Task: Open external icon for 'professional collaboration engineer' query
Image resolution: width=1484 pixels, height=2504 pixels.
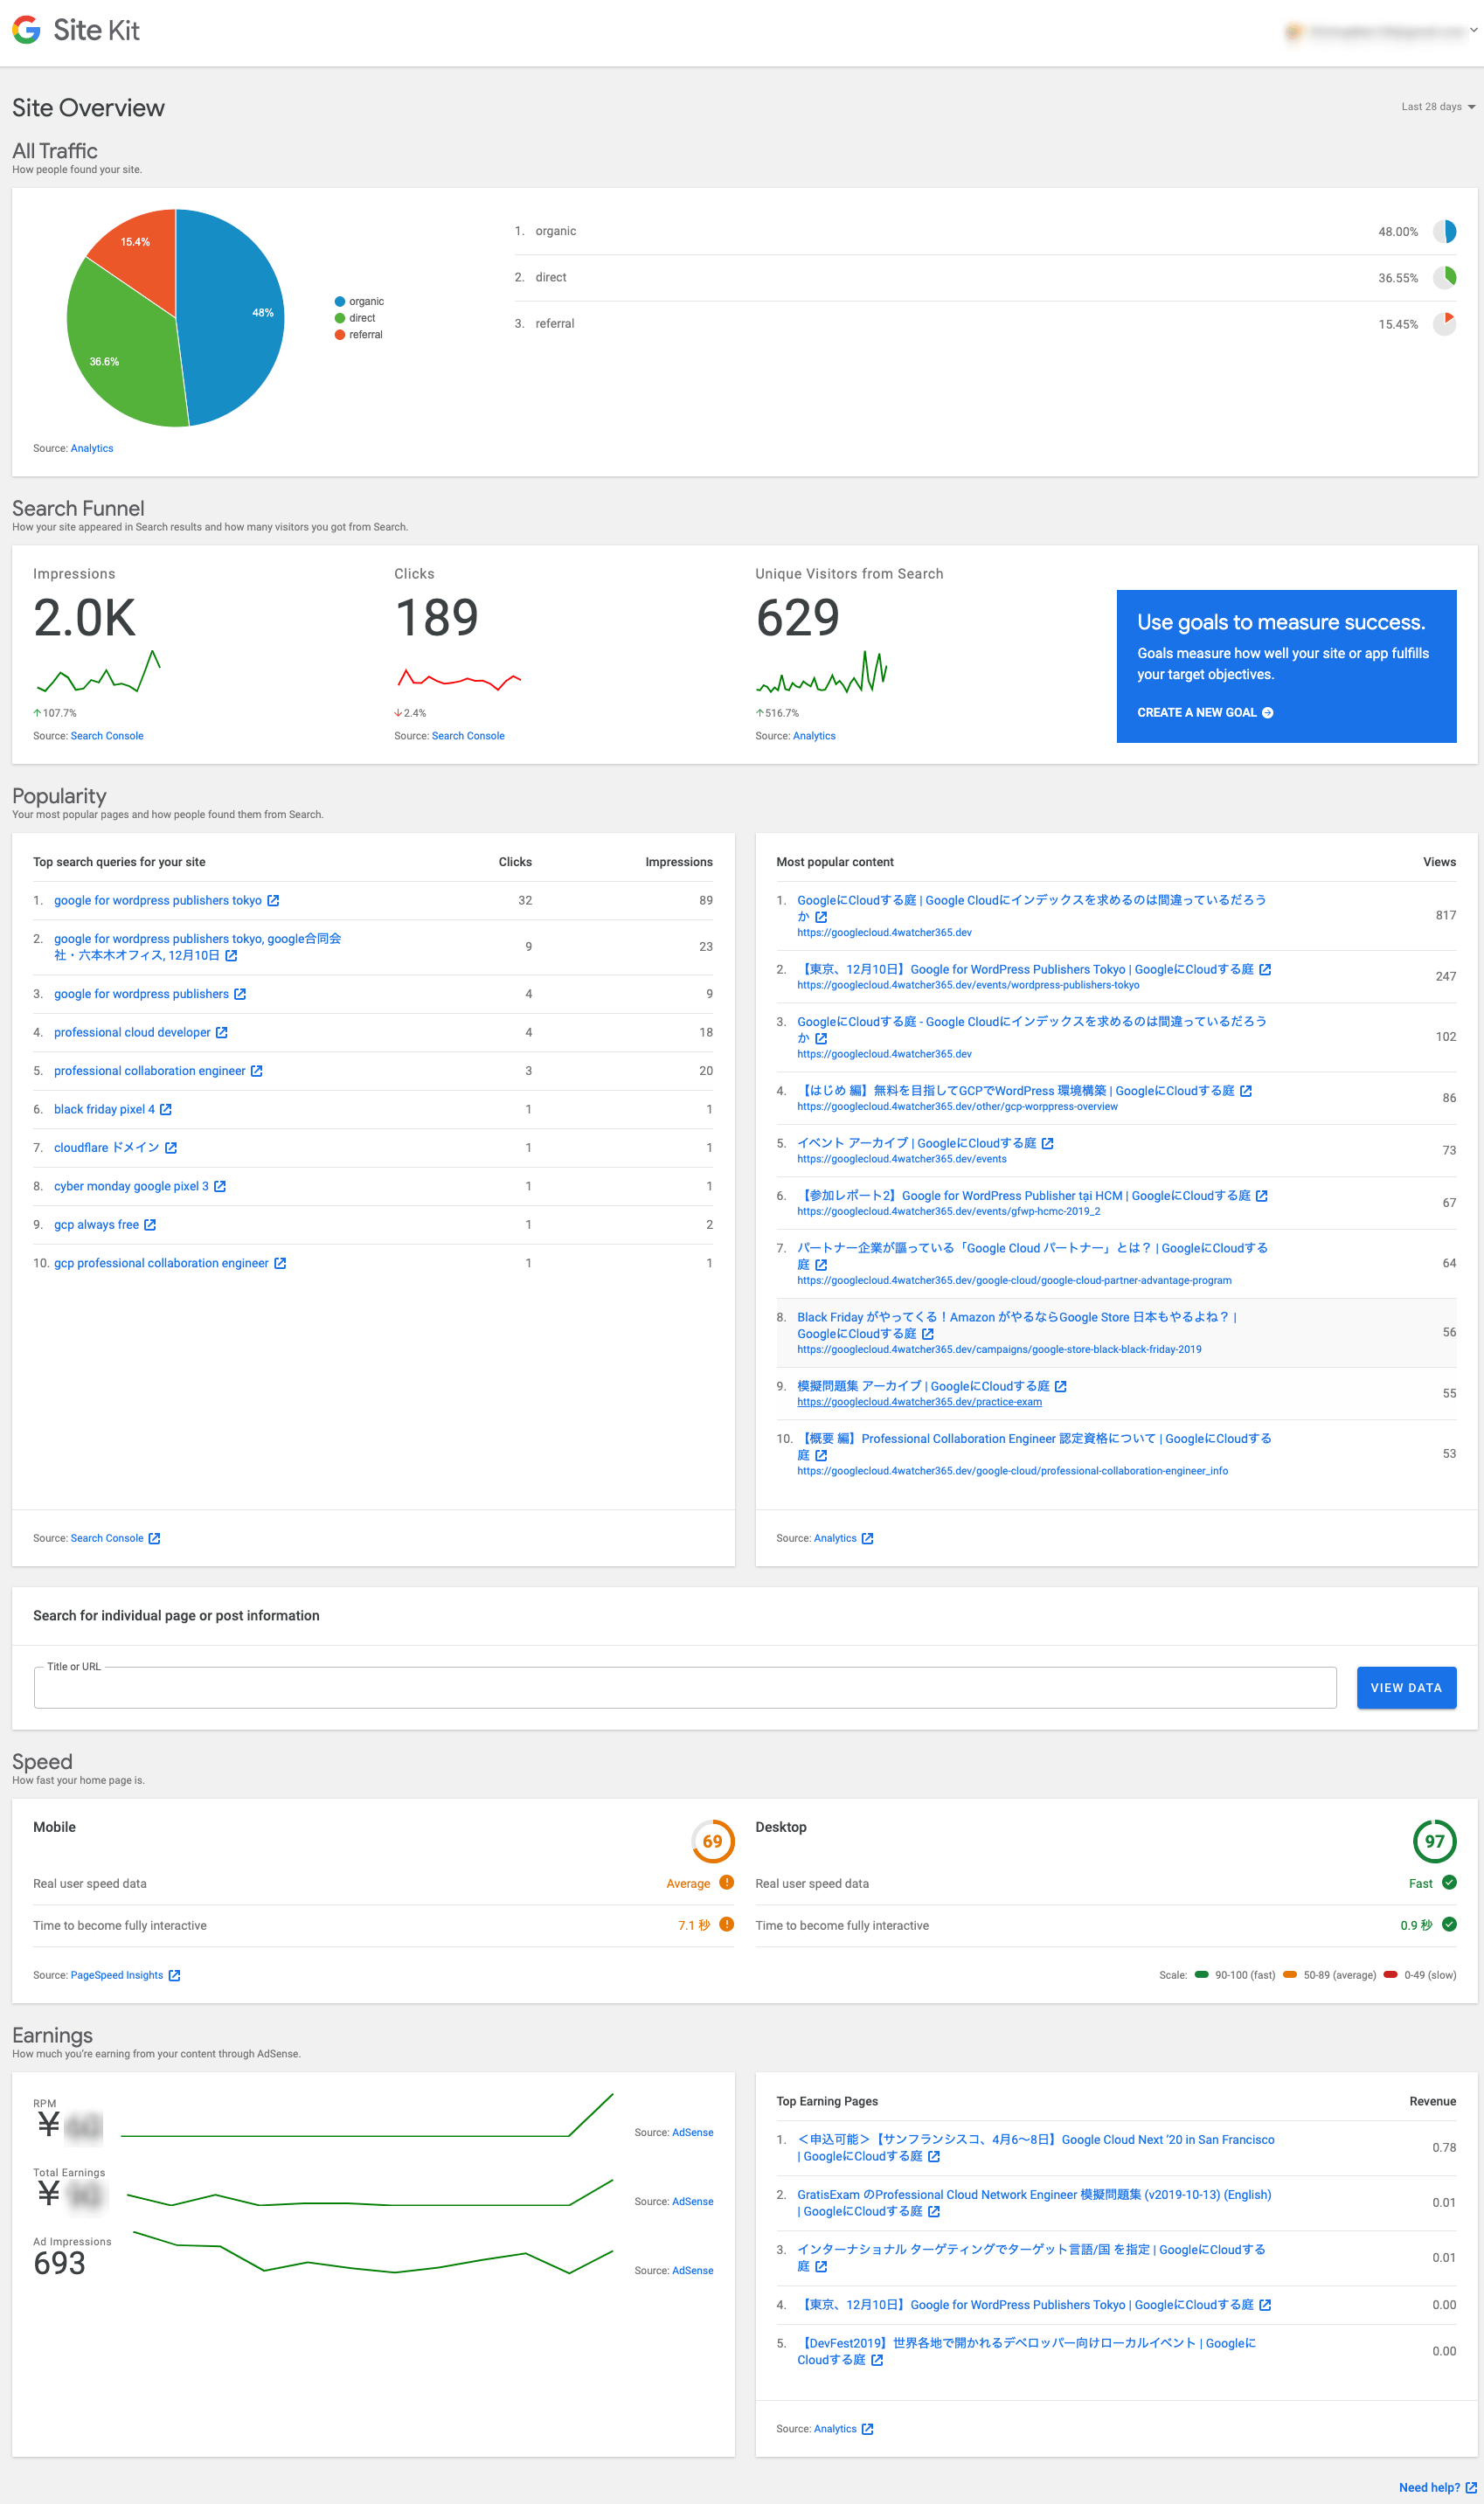Action: 257,1071
